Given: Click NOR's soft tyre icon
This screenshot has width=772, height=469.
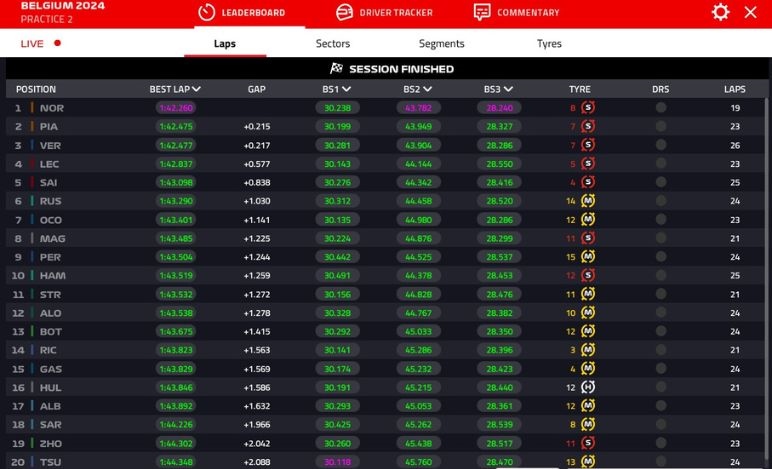Looking at the screenshot, I should pyautogui.click(x=588, y=108).
